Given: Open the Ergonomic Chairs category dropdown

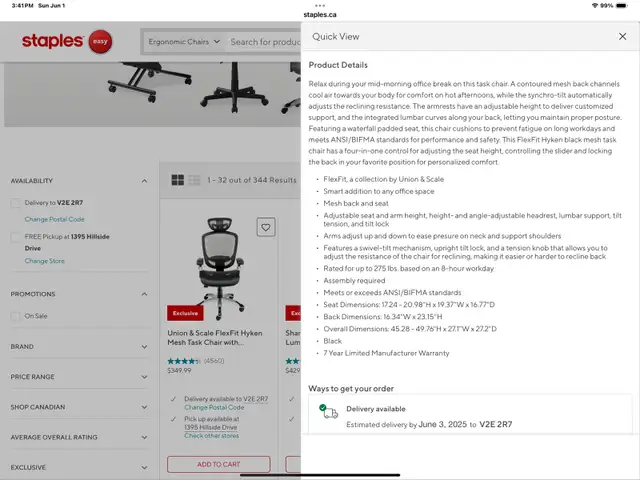Looking at the screenshot, I should point(184,42).
